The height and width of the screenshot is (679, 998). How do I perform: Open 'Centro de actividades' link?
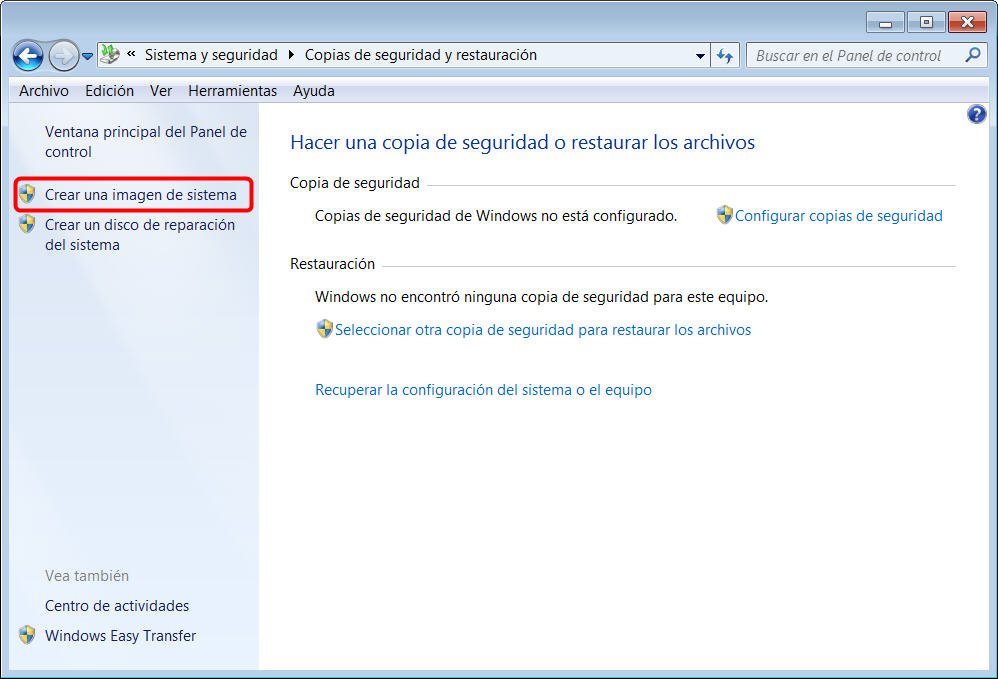[x=117, y=606]
